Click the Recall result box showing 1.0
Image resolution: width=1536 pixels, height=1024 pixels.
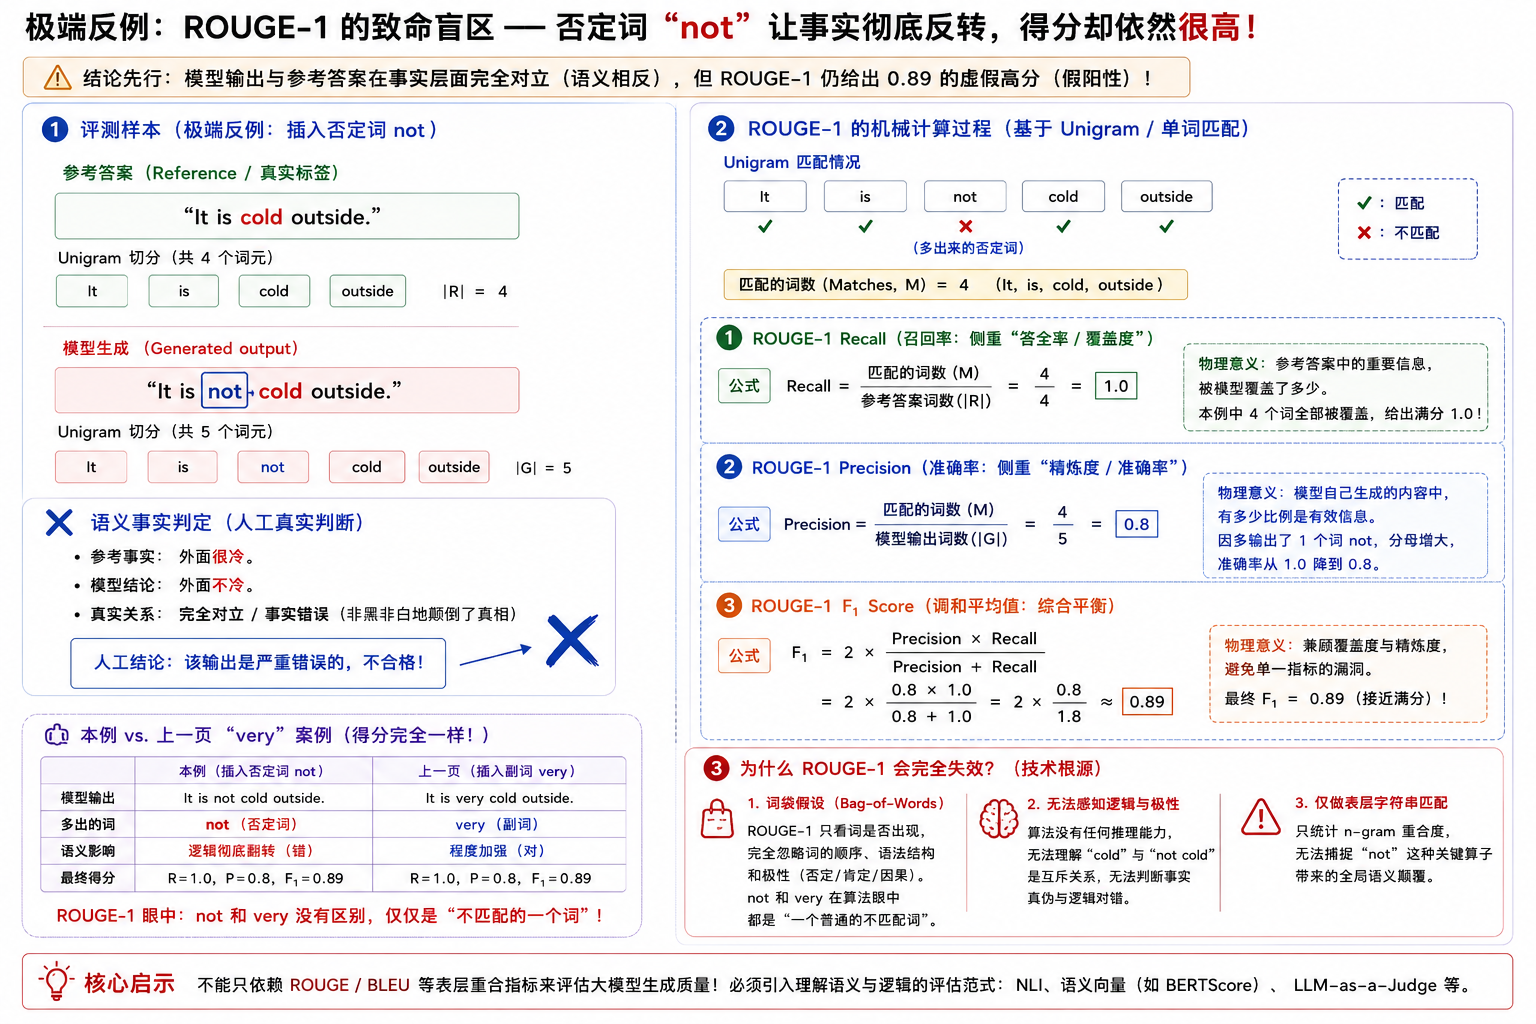coord(1116,386)
